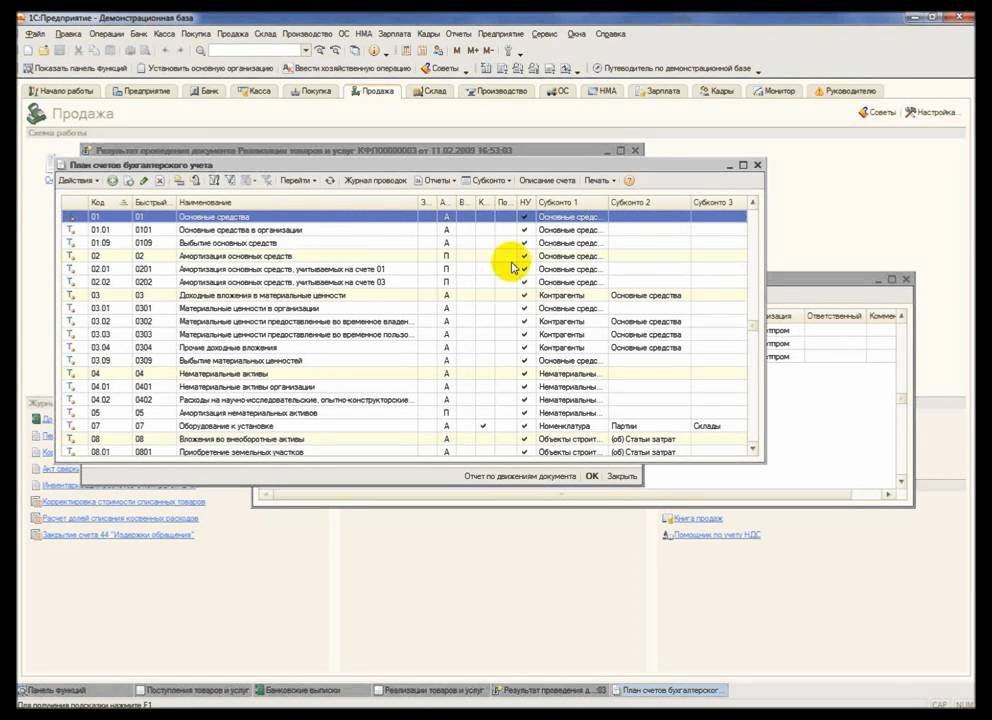Viewport: 992px width, 720px height.
Task: Click the pencil Edit icon in План счетов toolbar
Action: (144, 181)
